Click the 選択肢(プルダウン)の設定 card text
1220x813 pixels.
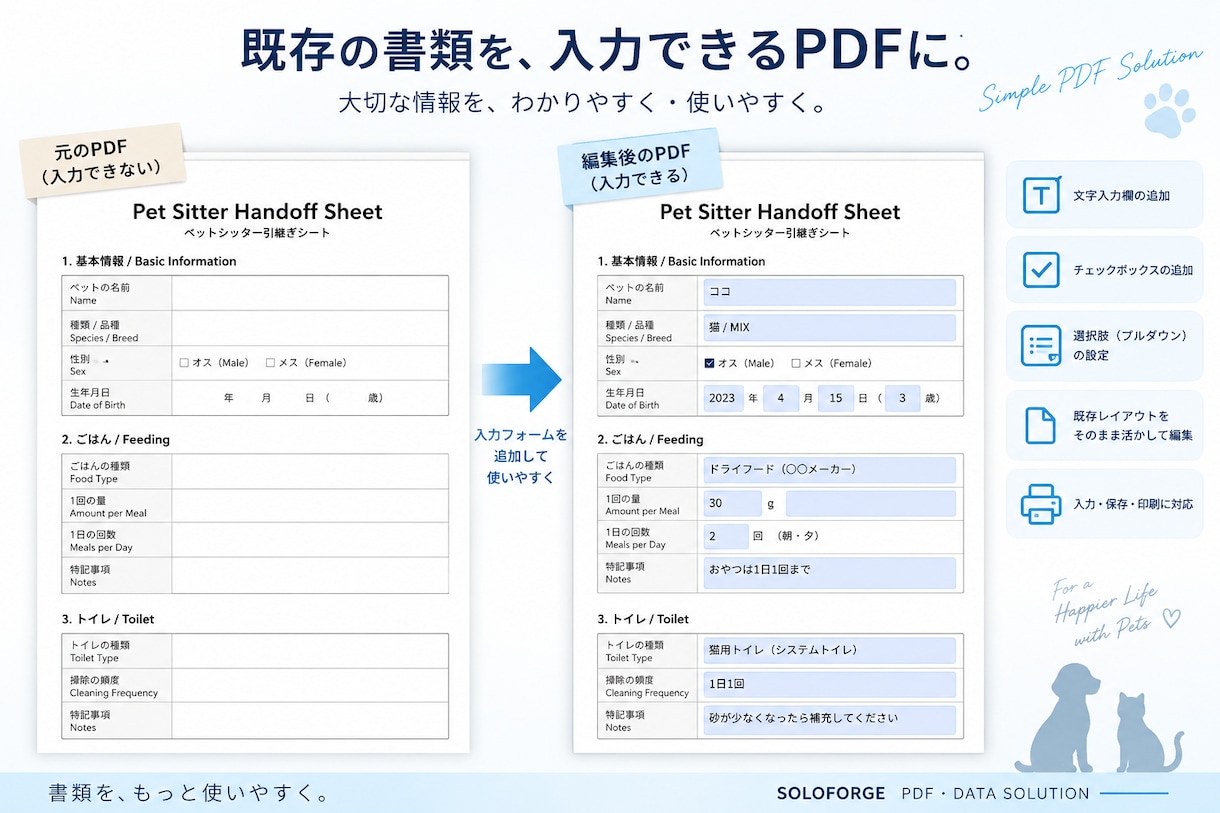click(x=1130, y=346)
